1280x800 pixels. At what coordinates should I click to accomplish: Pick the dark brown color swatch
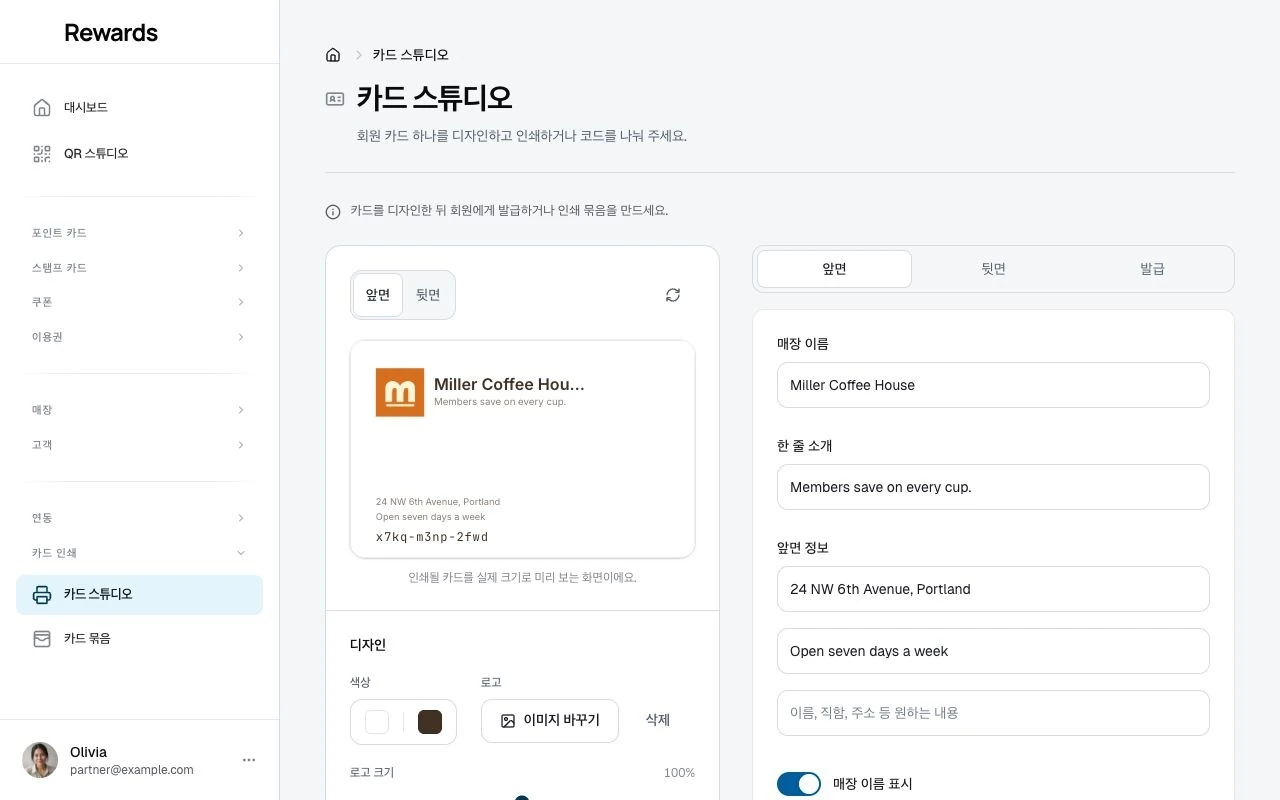430,722
